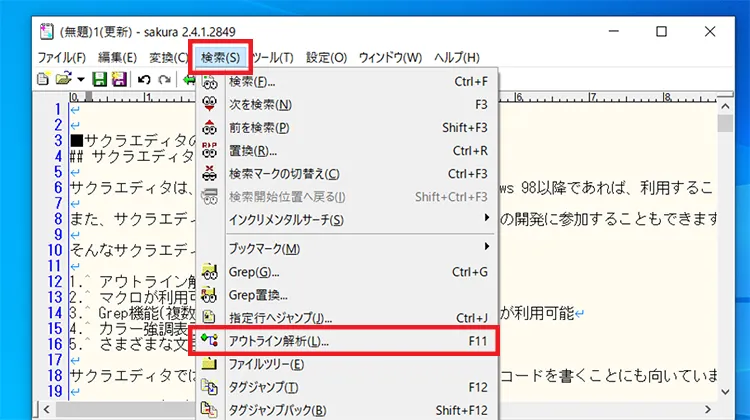The height and width of the screenshot is (420, 750).
Task: Click text 98以降であれば、利用するこ
Action: (617, 188)
